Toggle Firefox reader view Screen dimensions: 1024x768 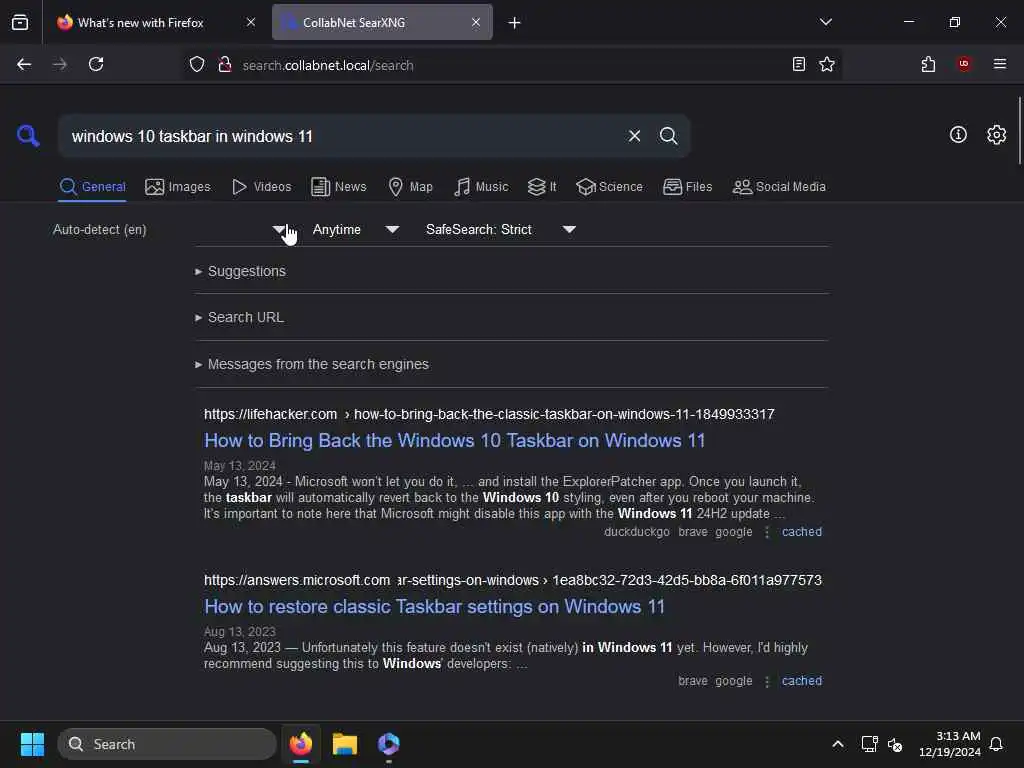point(798,64)
